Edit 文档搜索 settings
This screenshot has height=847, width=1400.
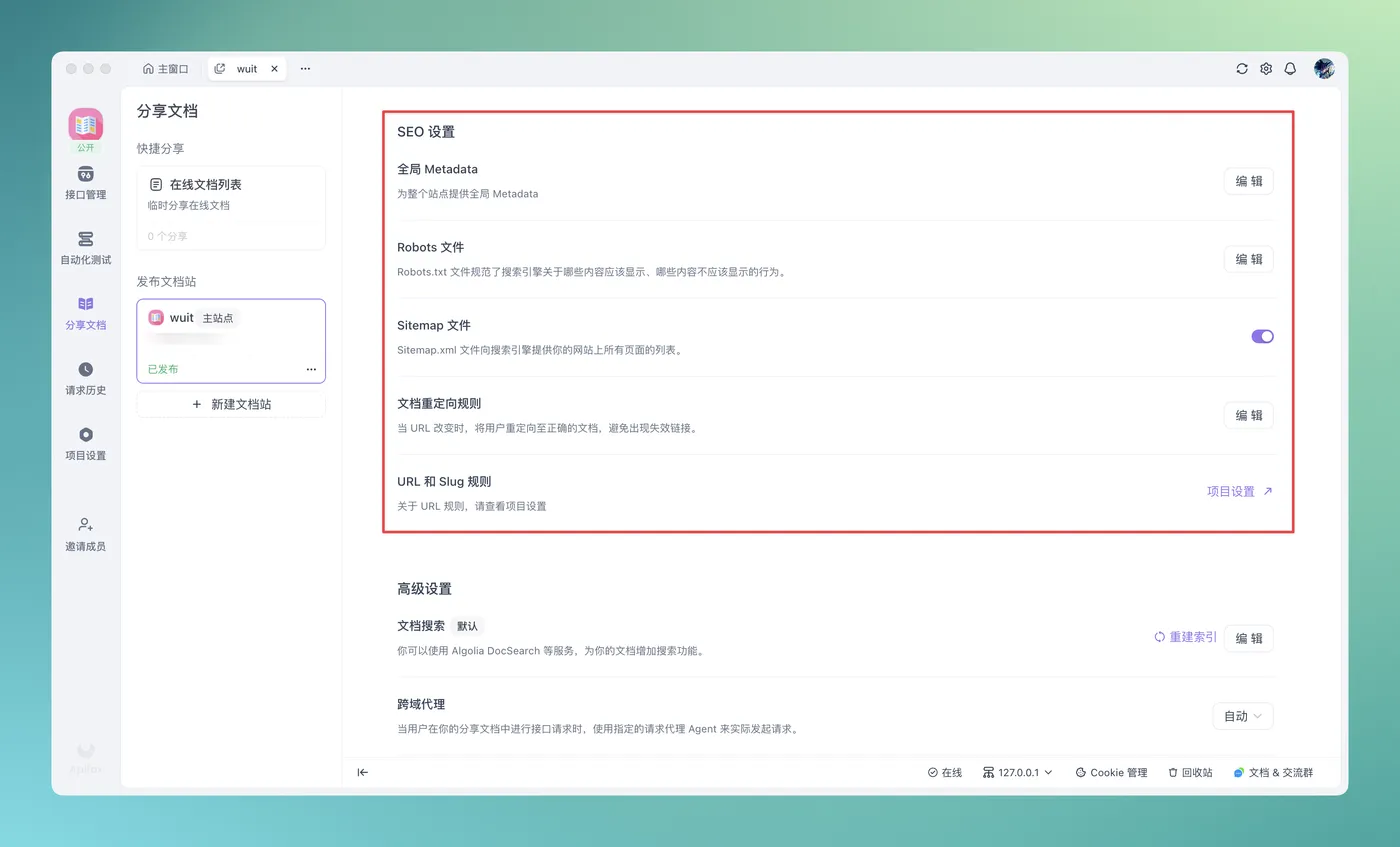coord(1249,638)
